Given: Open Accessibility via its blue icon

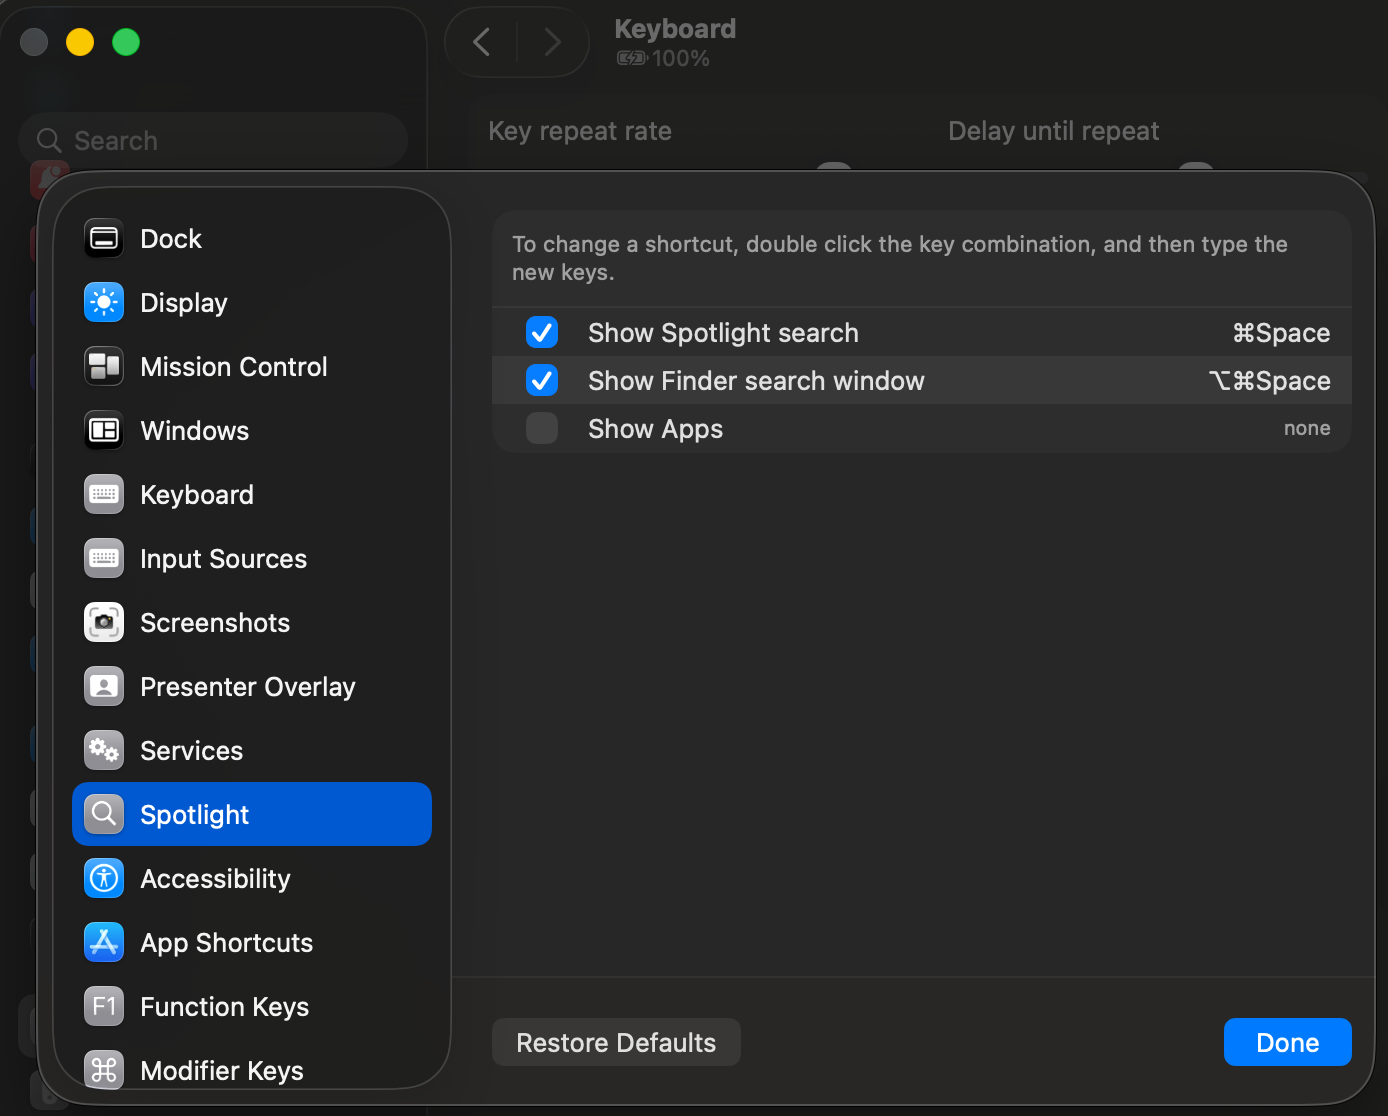Looking at the screenshot, I should coord(104,879).
